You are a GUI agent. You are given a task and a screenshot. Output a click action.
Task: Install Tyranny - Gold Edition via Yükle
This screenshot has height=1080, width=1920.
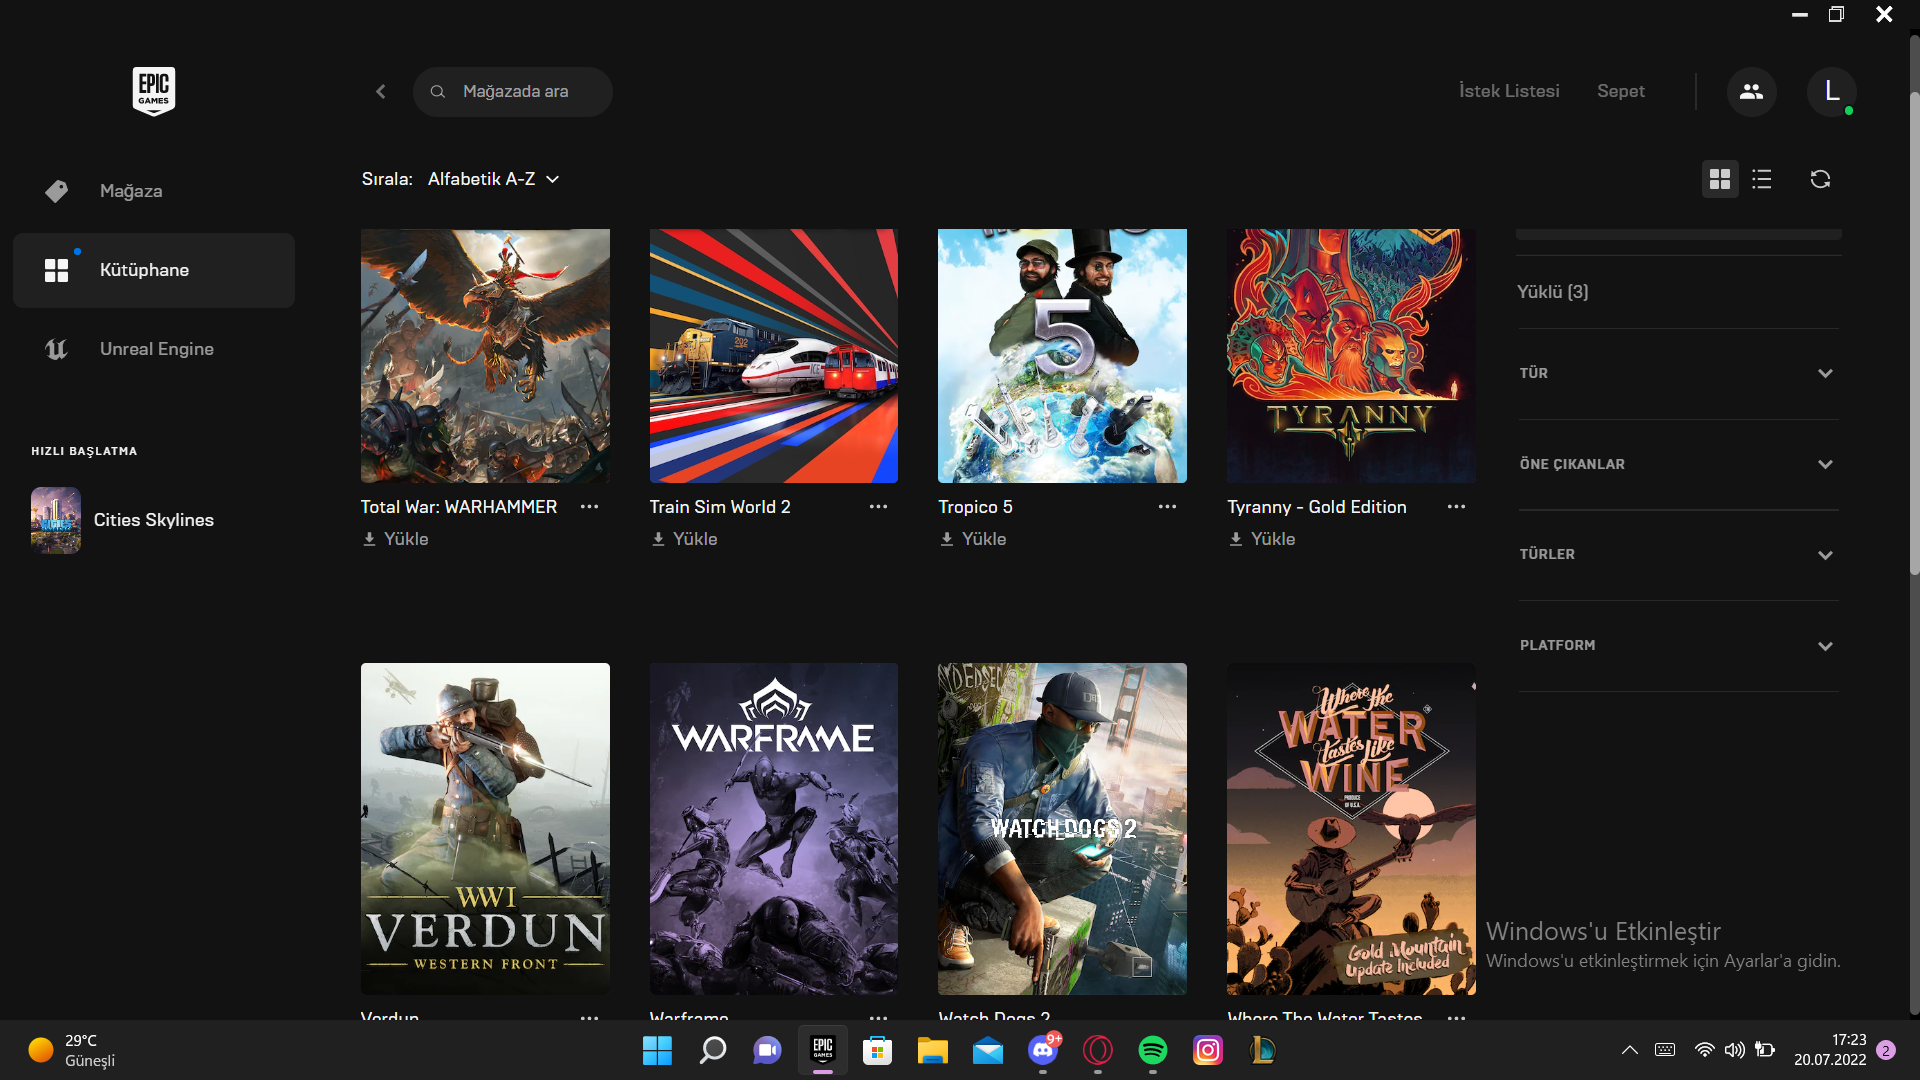coord(1262,539)
